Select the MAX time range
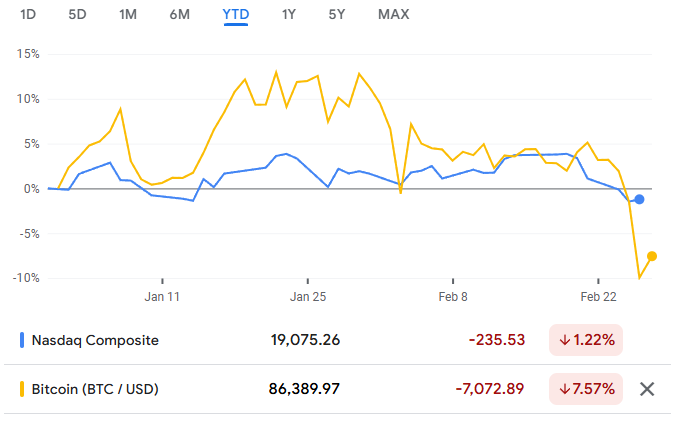 pyautogui.click(x=393, y=14)
